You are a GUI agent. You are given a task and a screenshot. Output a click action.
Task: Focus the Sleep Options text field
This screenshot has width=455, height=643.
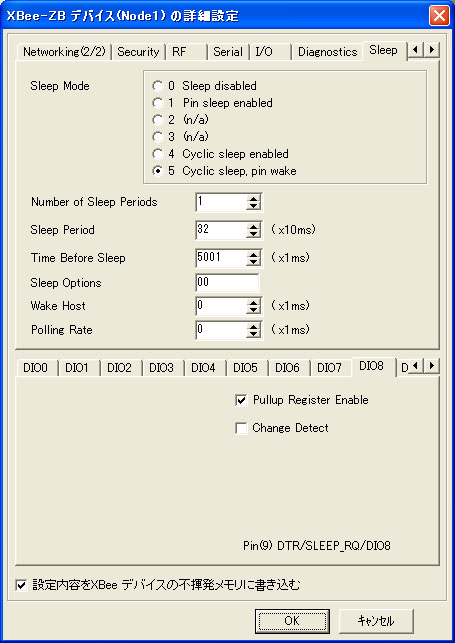point(228,283)
